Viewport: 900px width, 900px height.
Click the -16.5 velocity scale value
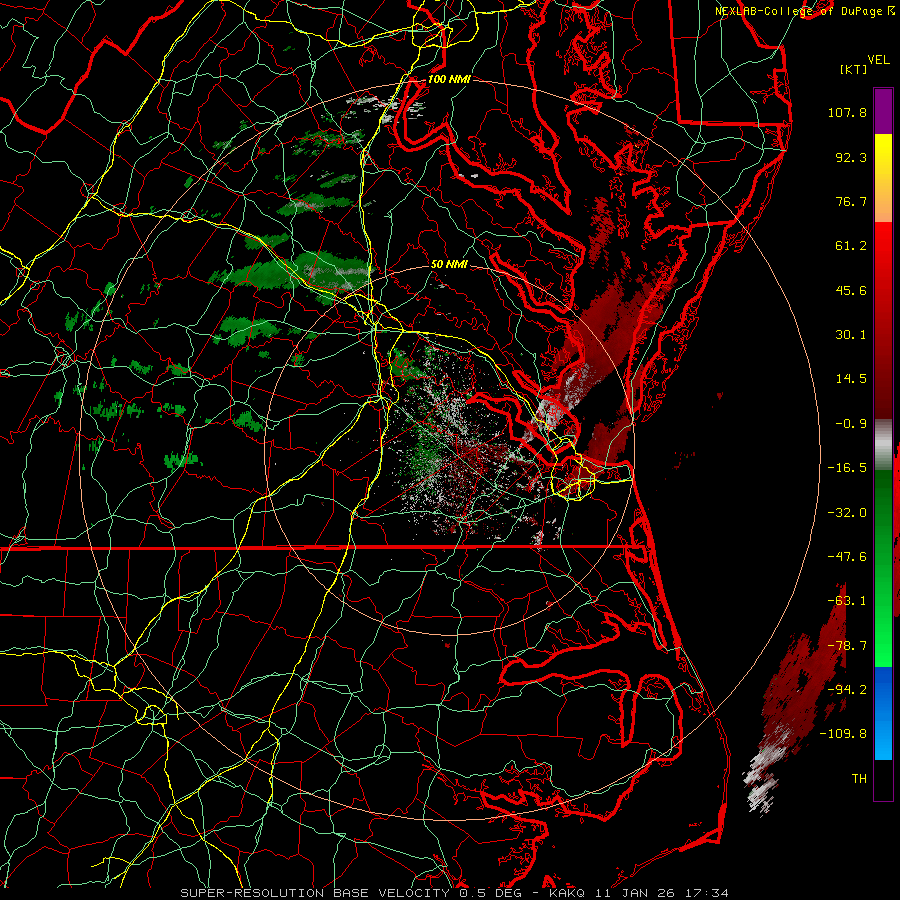click(x=847, y=468)
